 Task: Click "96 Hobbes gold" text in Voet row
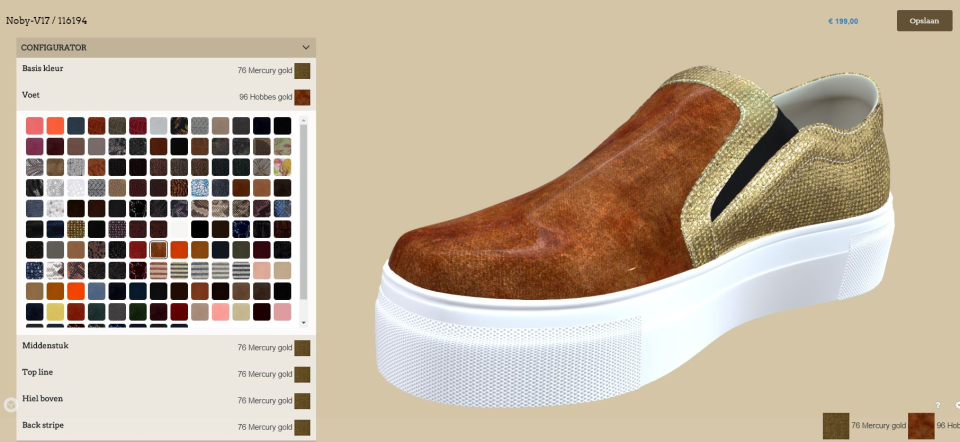tap(266, 97)
